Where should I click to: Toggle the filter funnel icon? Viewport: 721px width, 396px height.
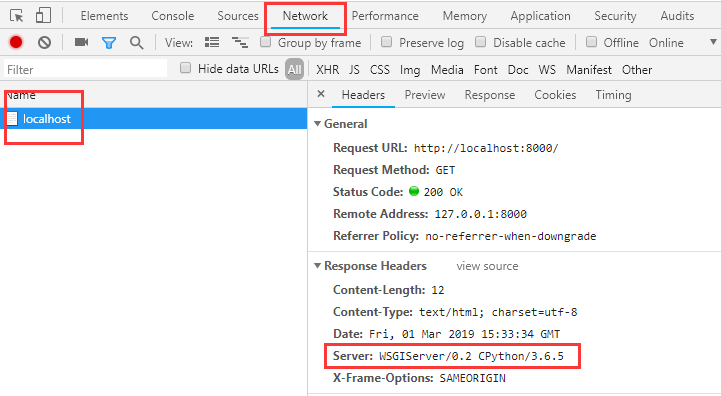coord(109,43)
